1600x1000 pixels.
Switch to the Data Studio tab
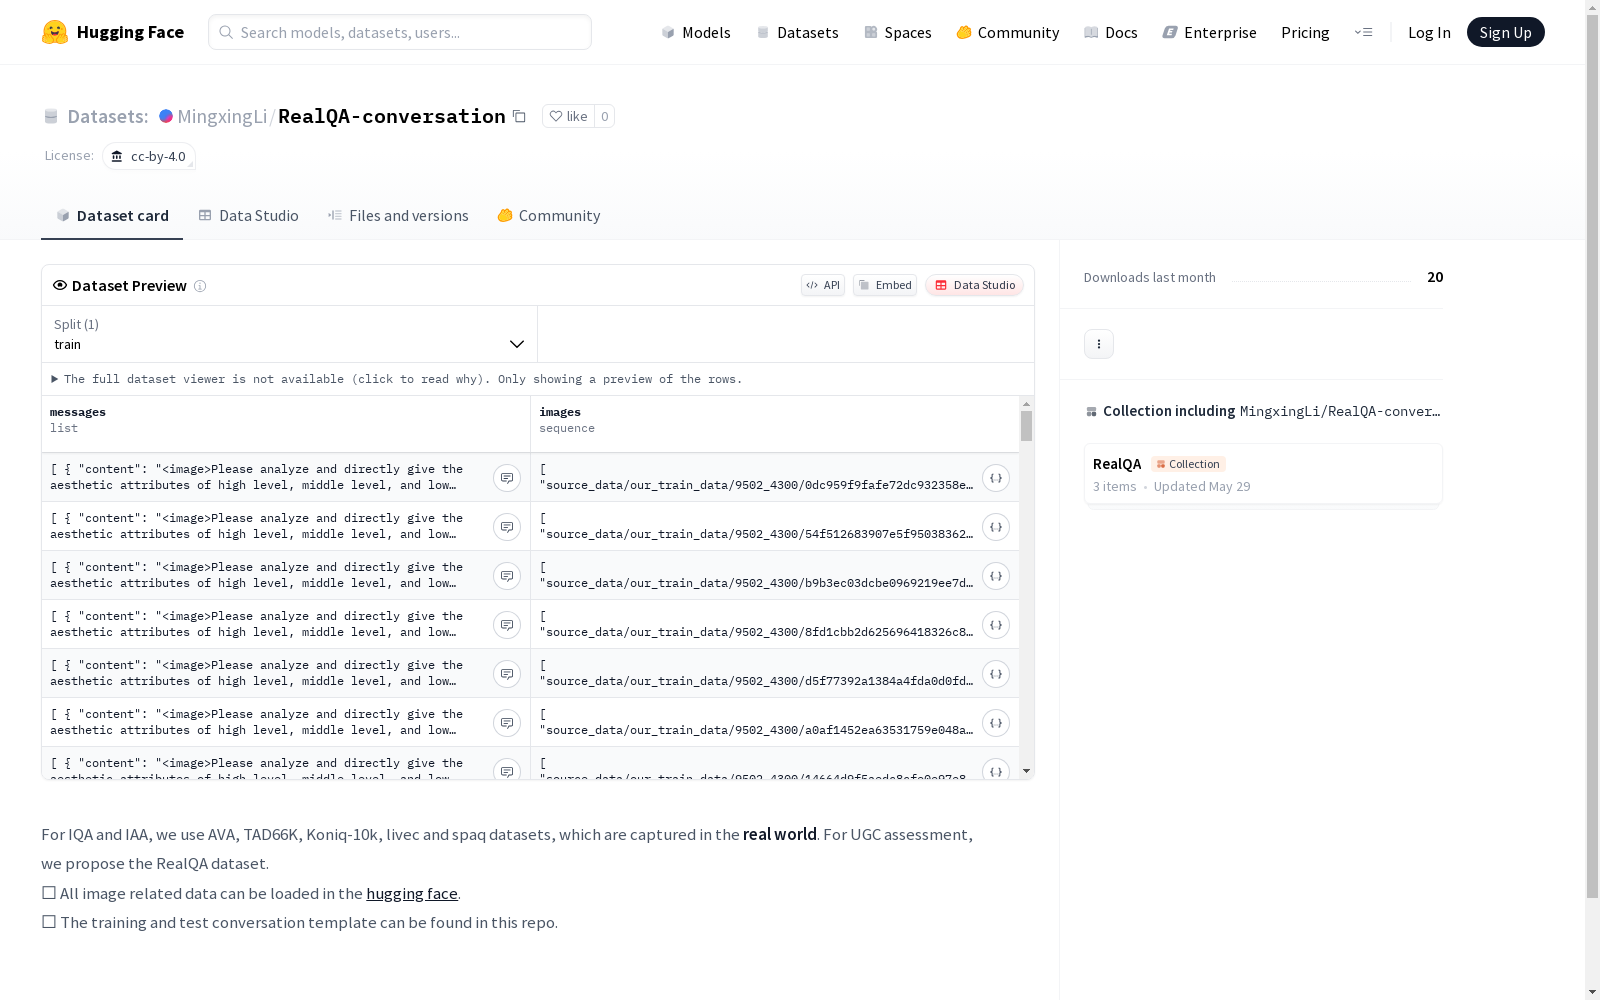point(248,216)
